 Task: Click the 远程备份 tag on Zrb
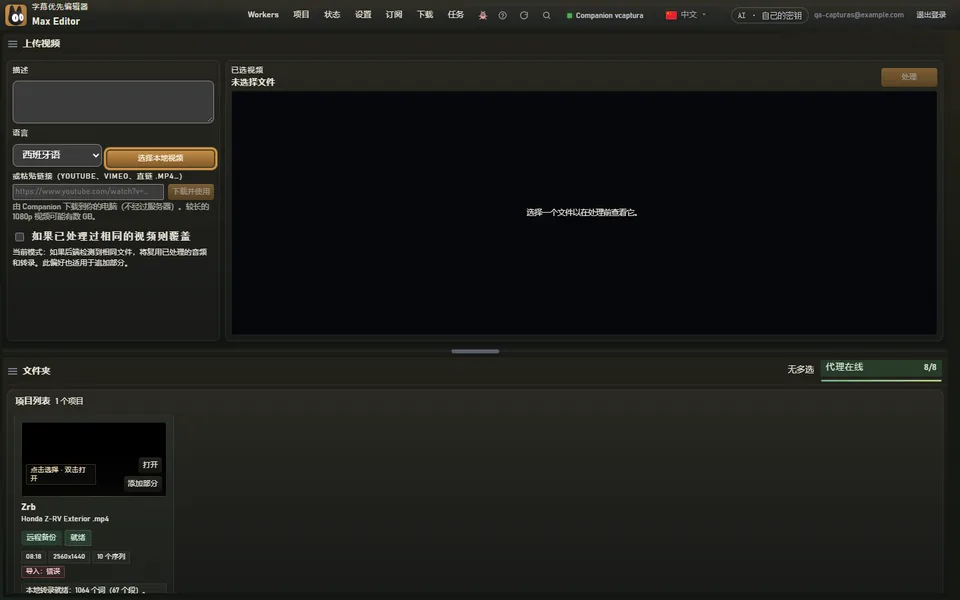pos(41,538)
